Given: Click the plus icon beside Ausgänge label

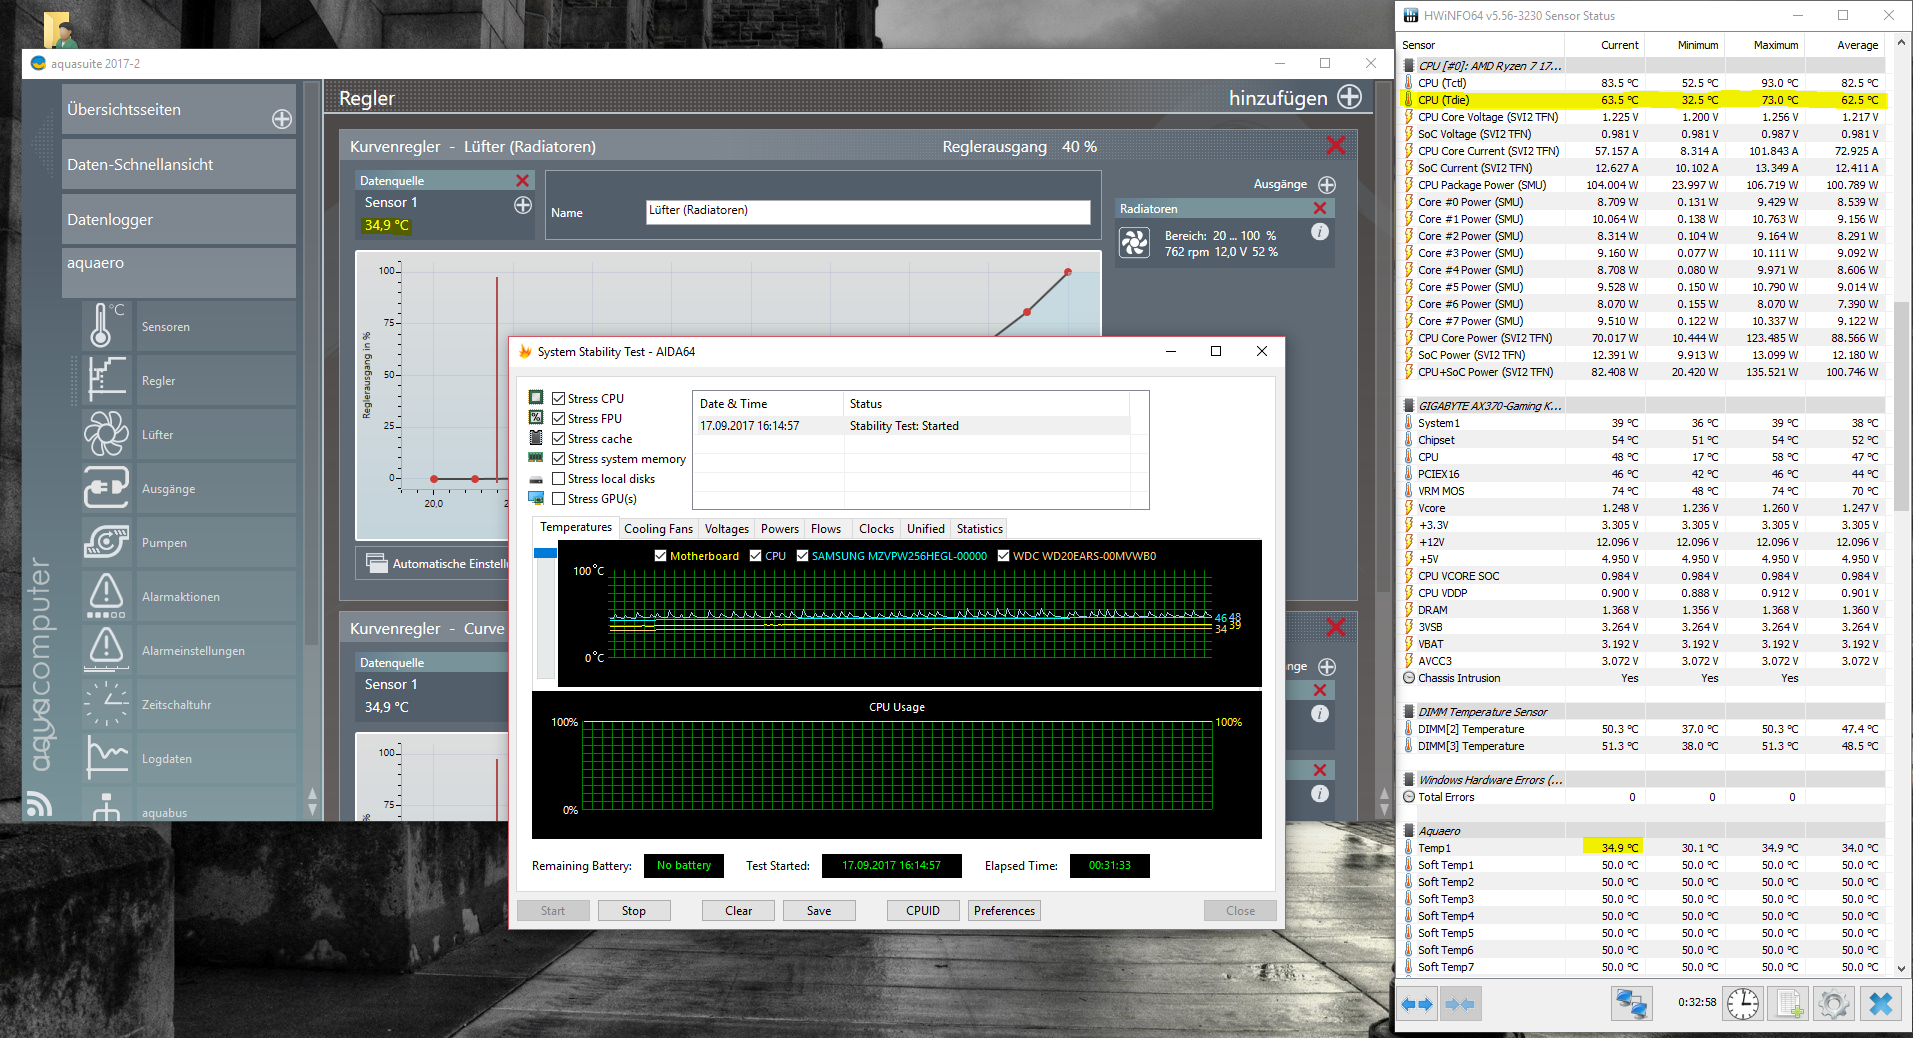Looking at the screenshot, I should click(1327, 185).
